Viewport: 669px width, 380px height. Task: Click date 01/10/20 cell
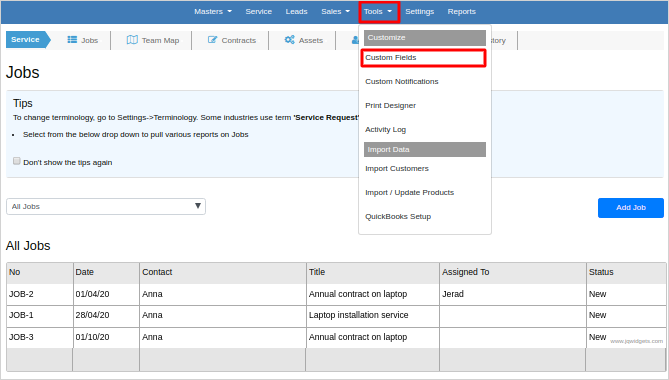tap(106, 337)
